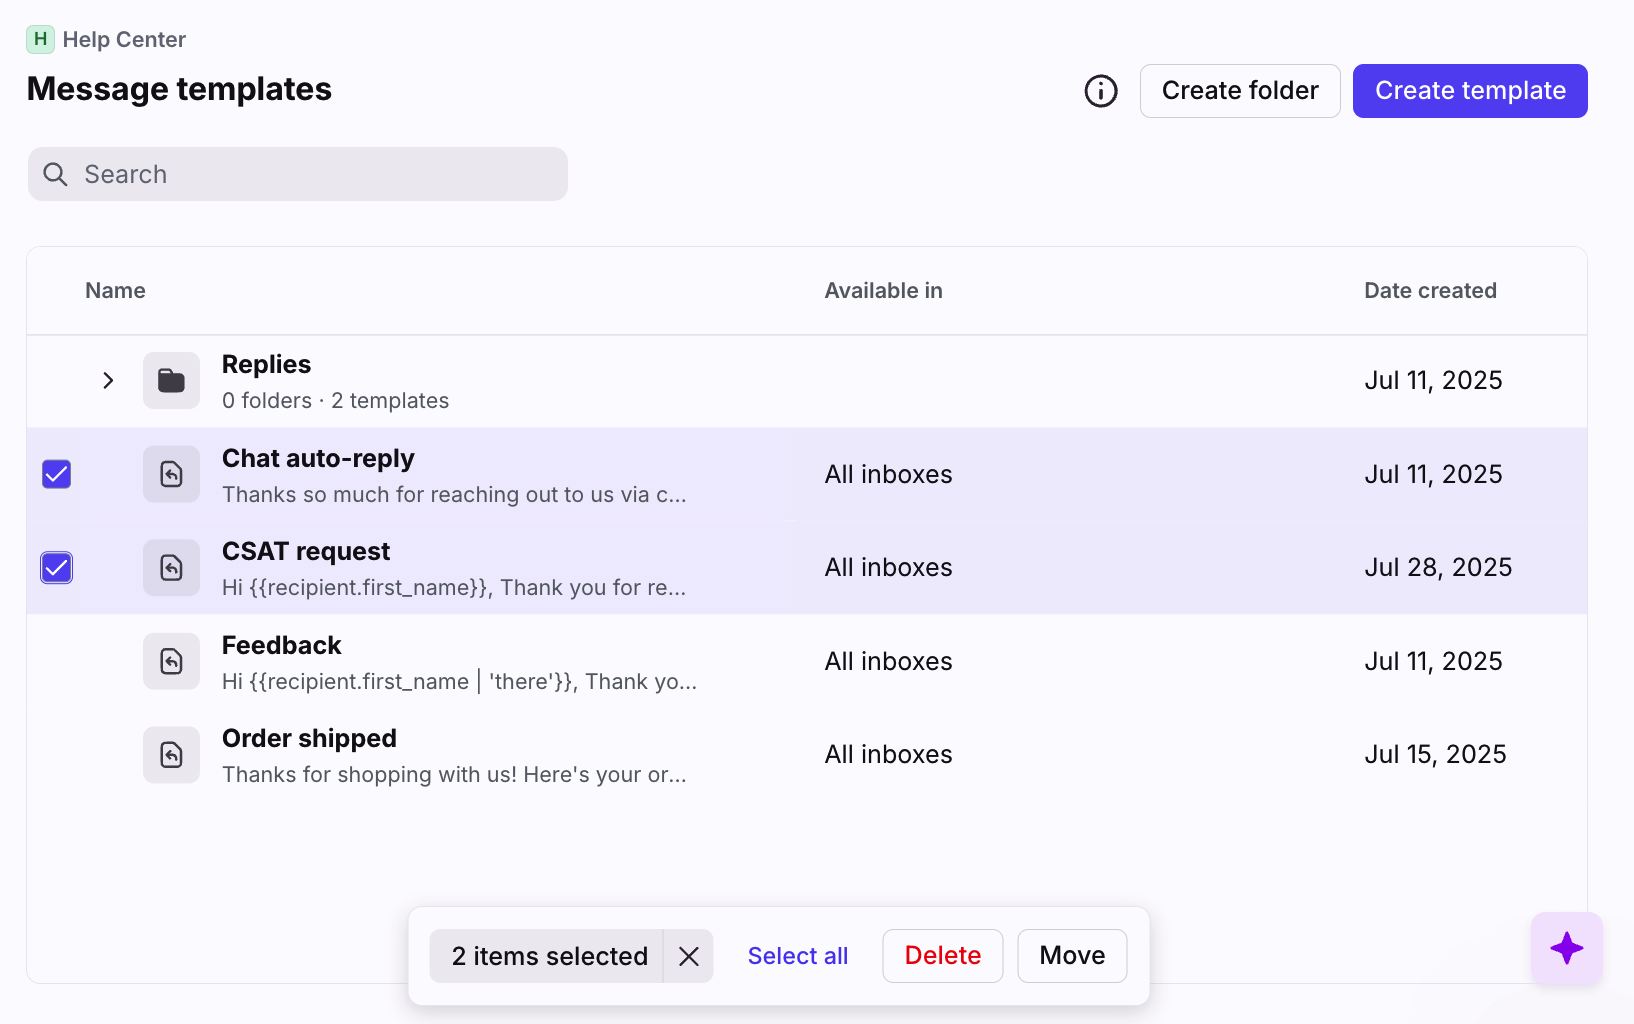Click the CSAT request template icon
The image size is (1634, 1024).
171,568
